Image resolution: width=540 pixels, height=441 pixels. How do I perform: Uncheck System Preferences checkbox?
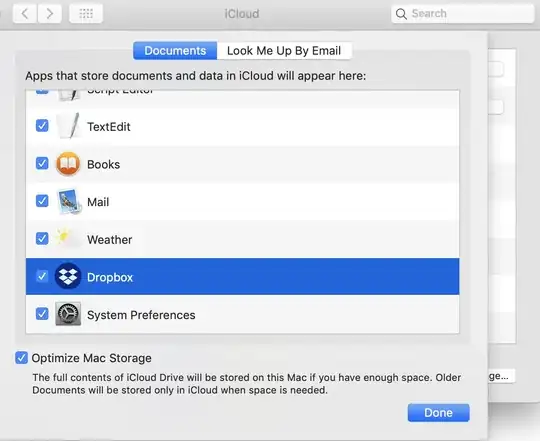(42, 314)
